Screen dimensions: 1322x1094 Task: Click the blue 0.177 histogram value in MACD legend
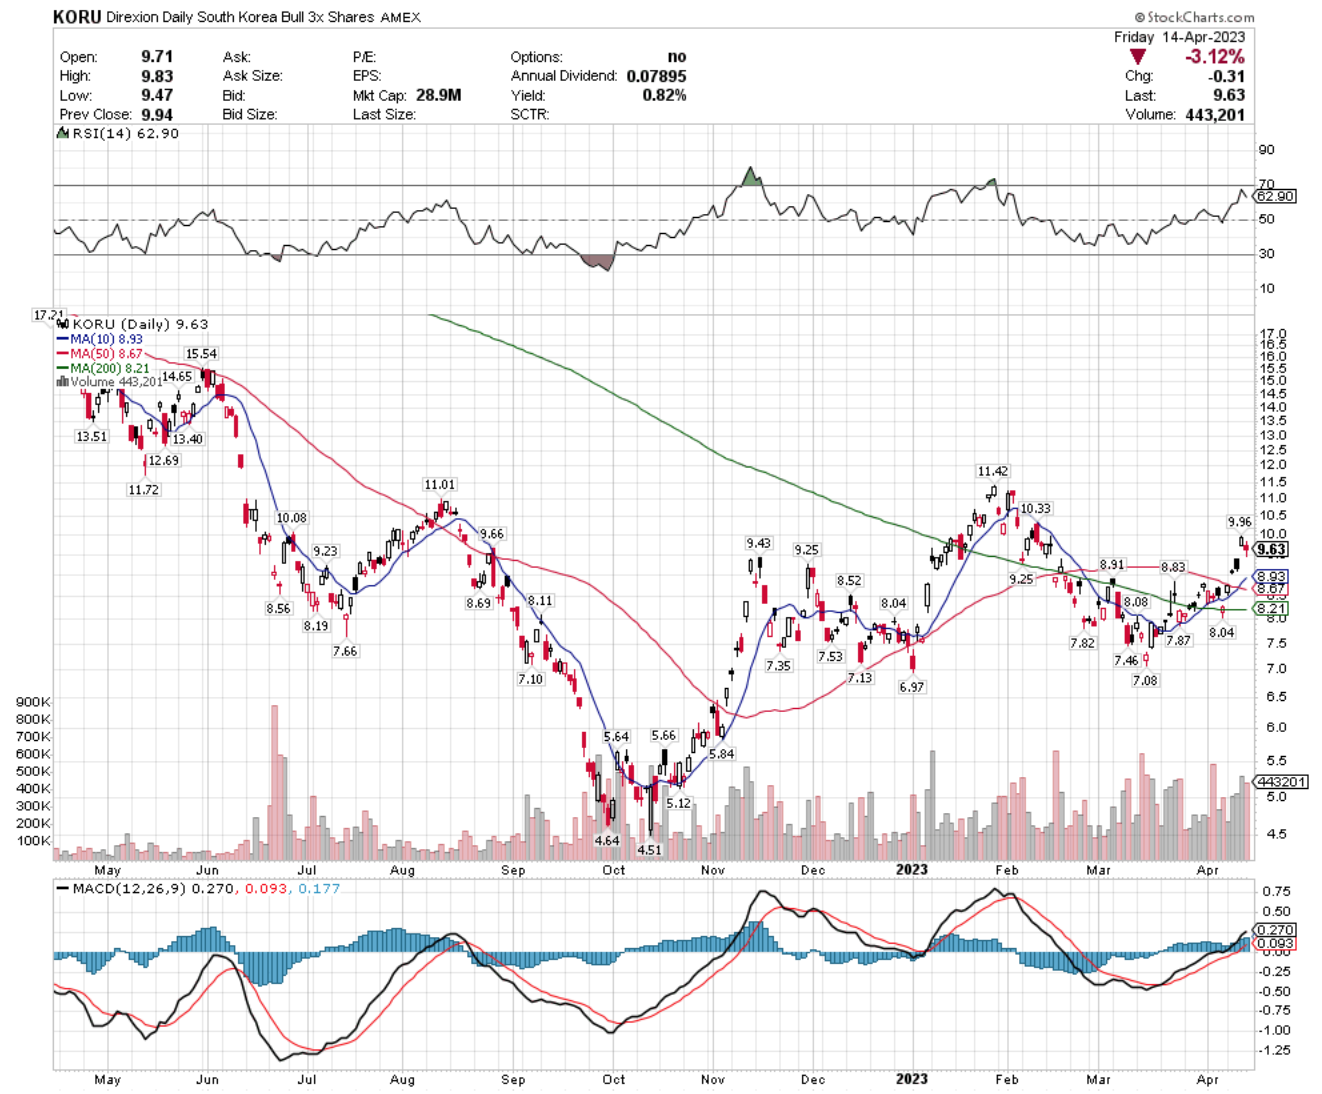(320, 888)
